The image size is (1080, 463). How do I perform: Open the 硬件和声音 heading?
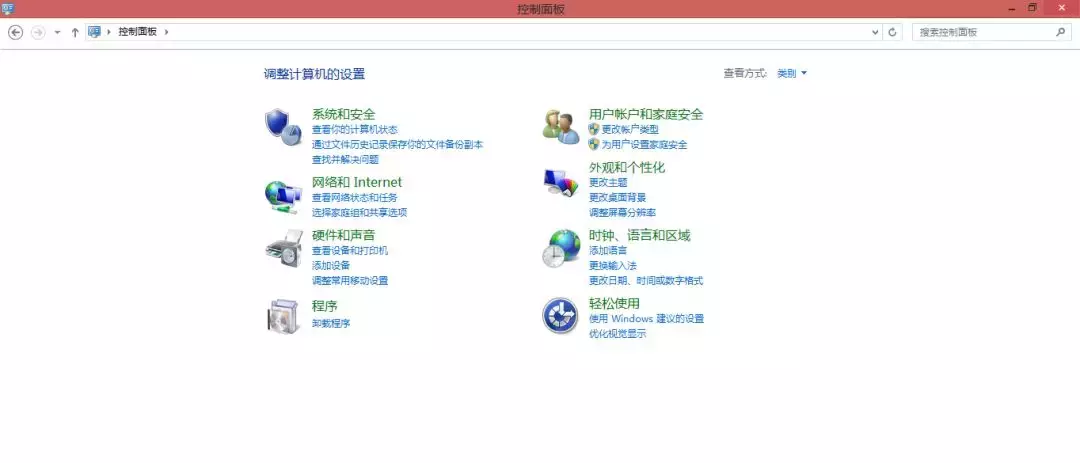(344, 235)
